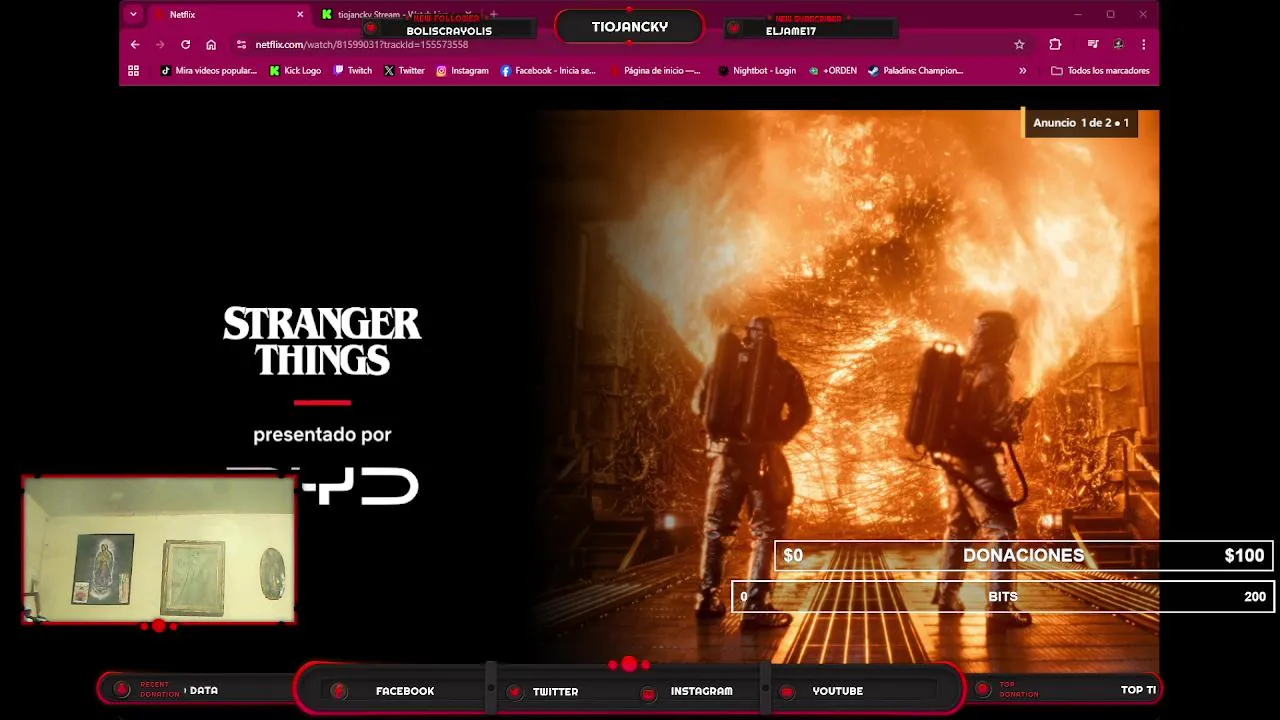Click the FACEBOOK overlay label
The width and height of the screenshot is (1280, 720).
click(405, 691)
